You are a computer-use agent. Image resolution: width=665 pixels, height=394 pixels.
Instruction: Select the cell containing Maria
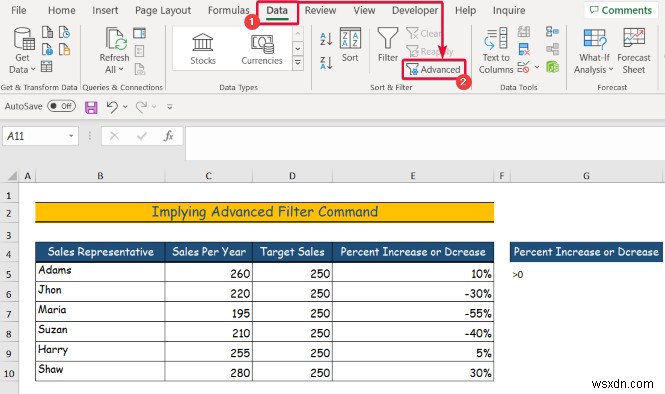tap(100, 312)
